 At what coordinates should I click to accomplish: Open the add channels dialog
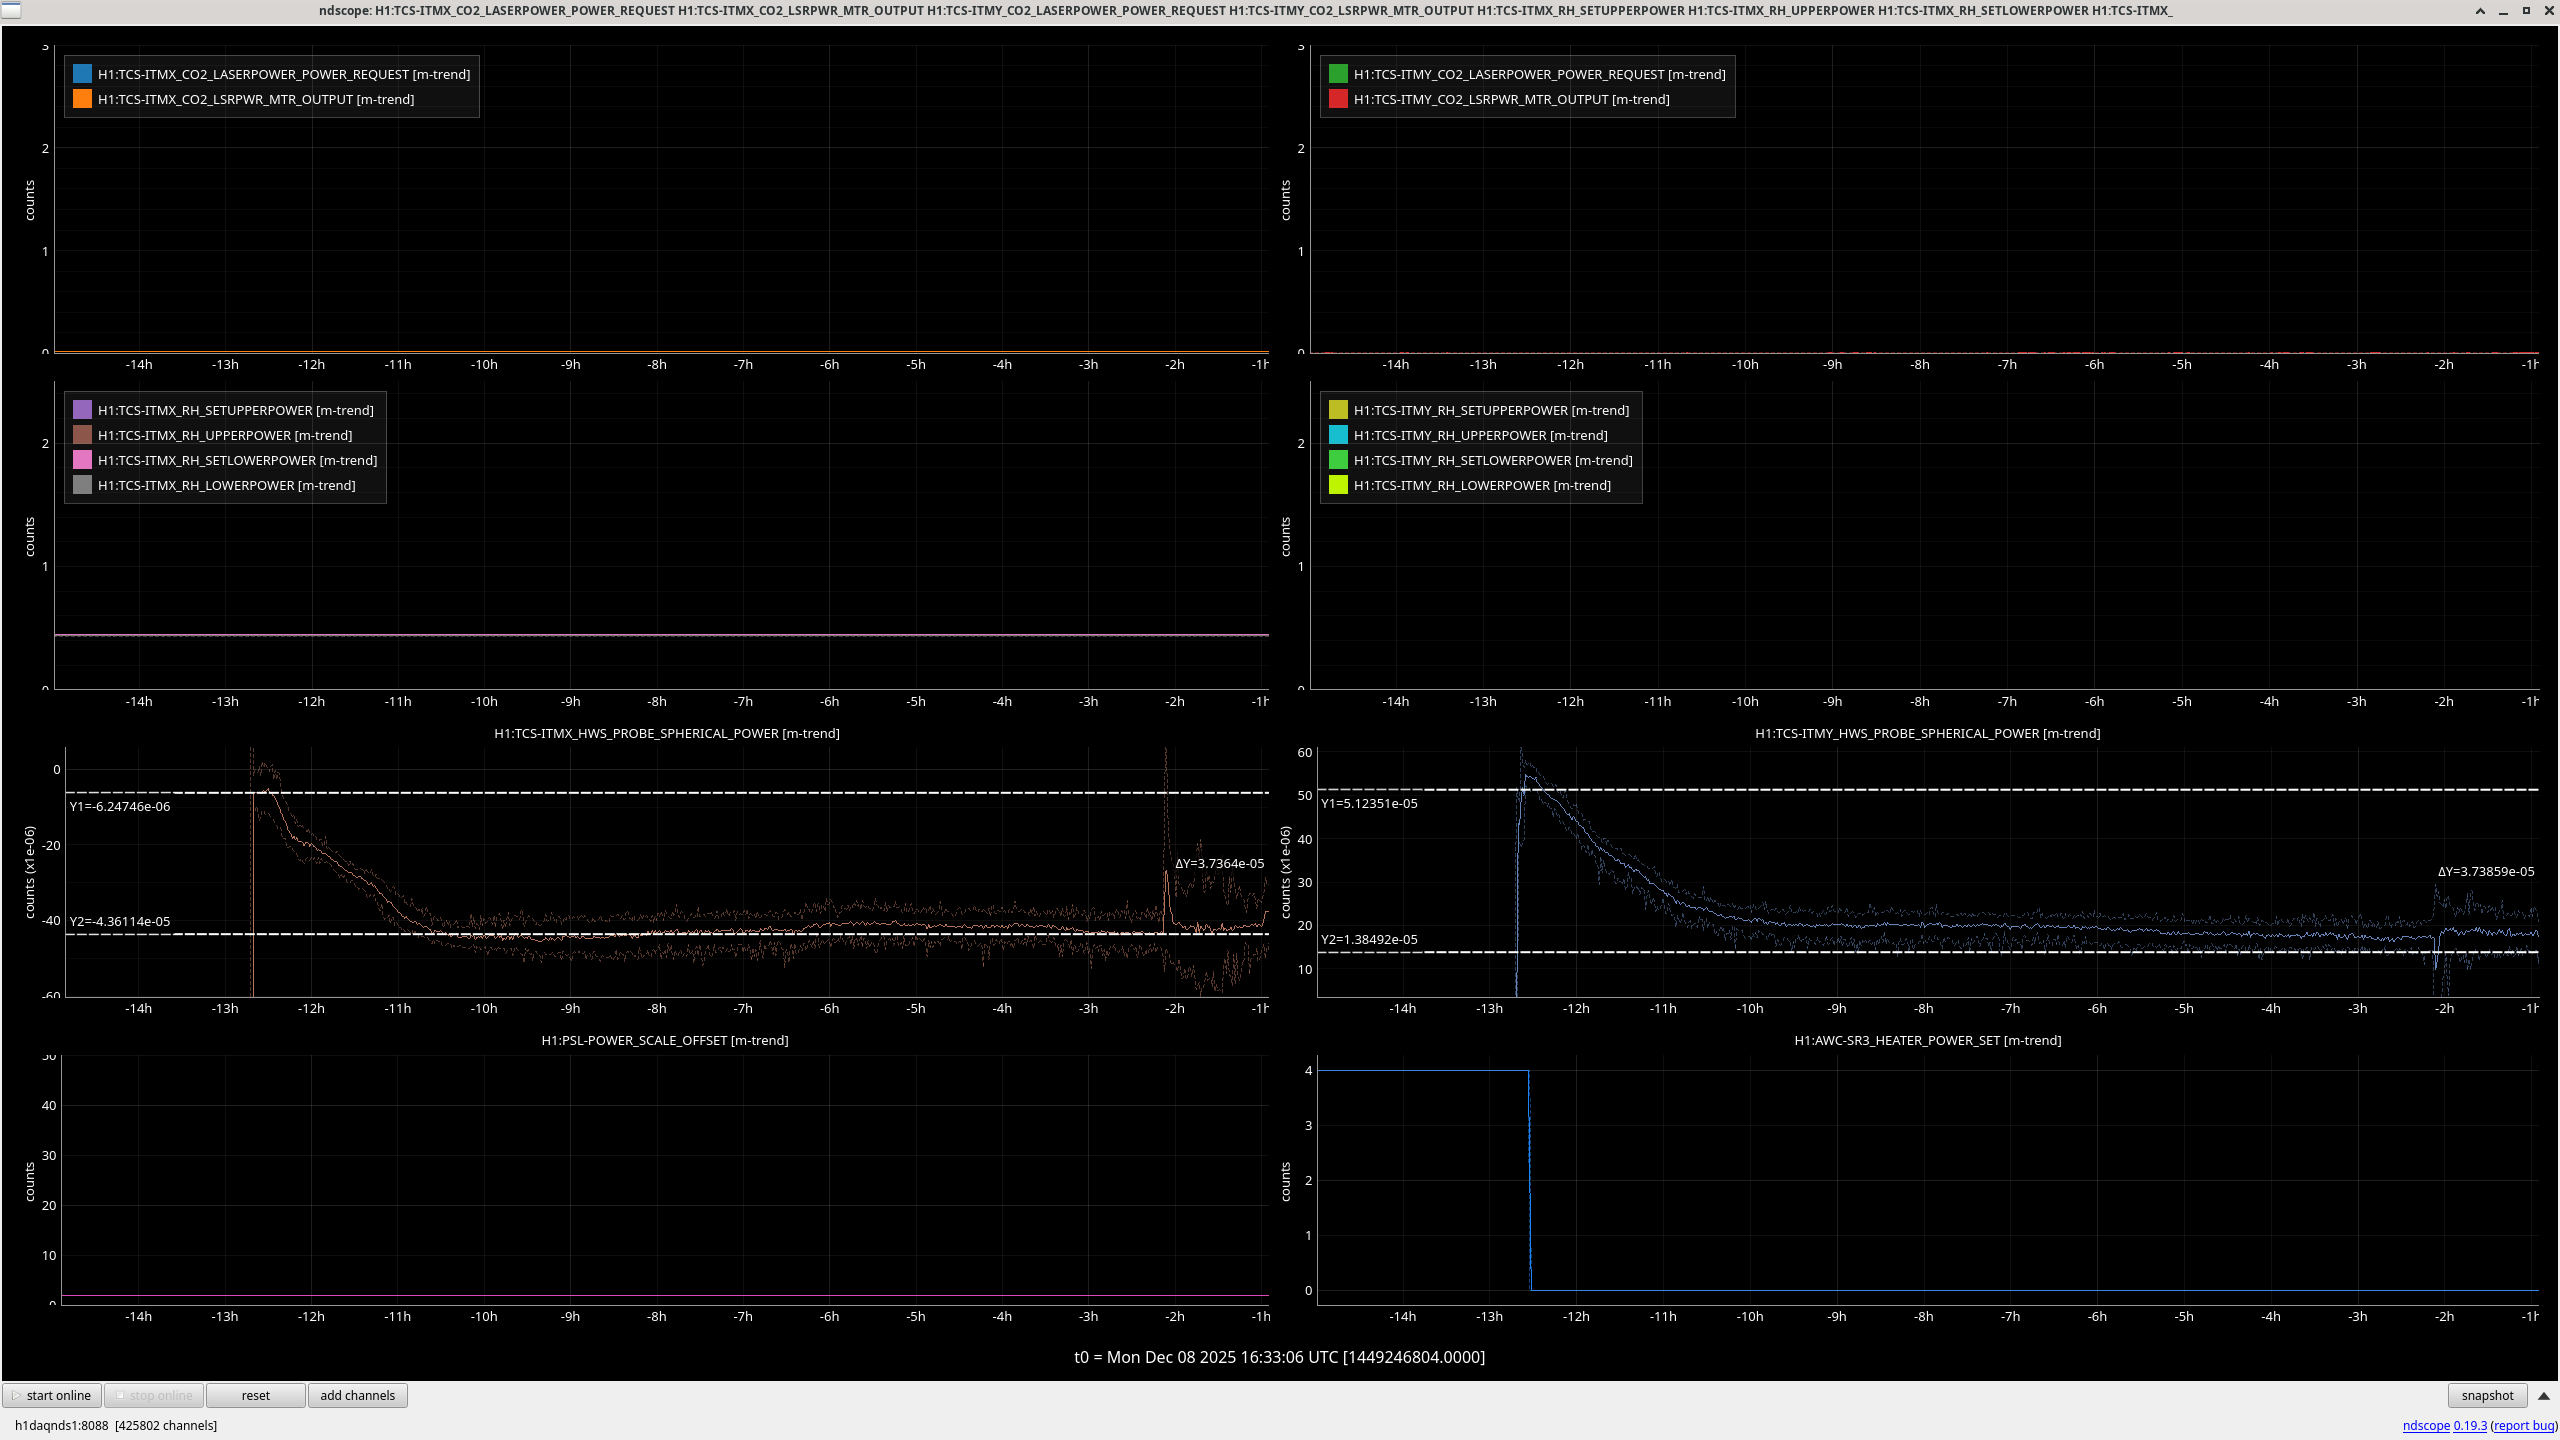pos(357,1395)
